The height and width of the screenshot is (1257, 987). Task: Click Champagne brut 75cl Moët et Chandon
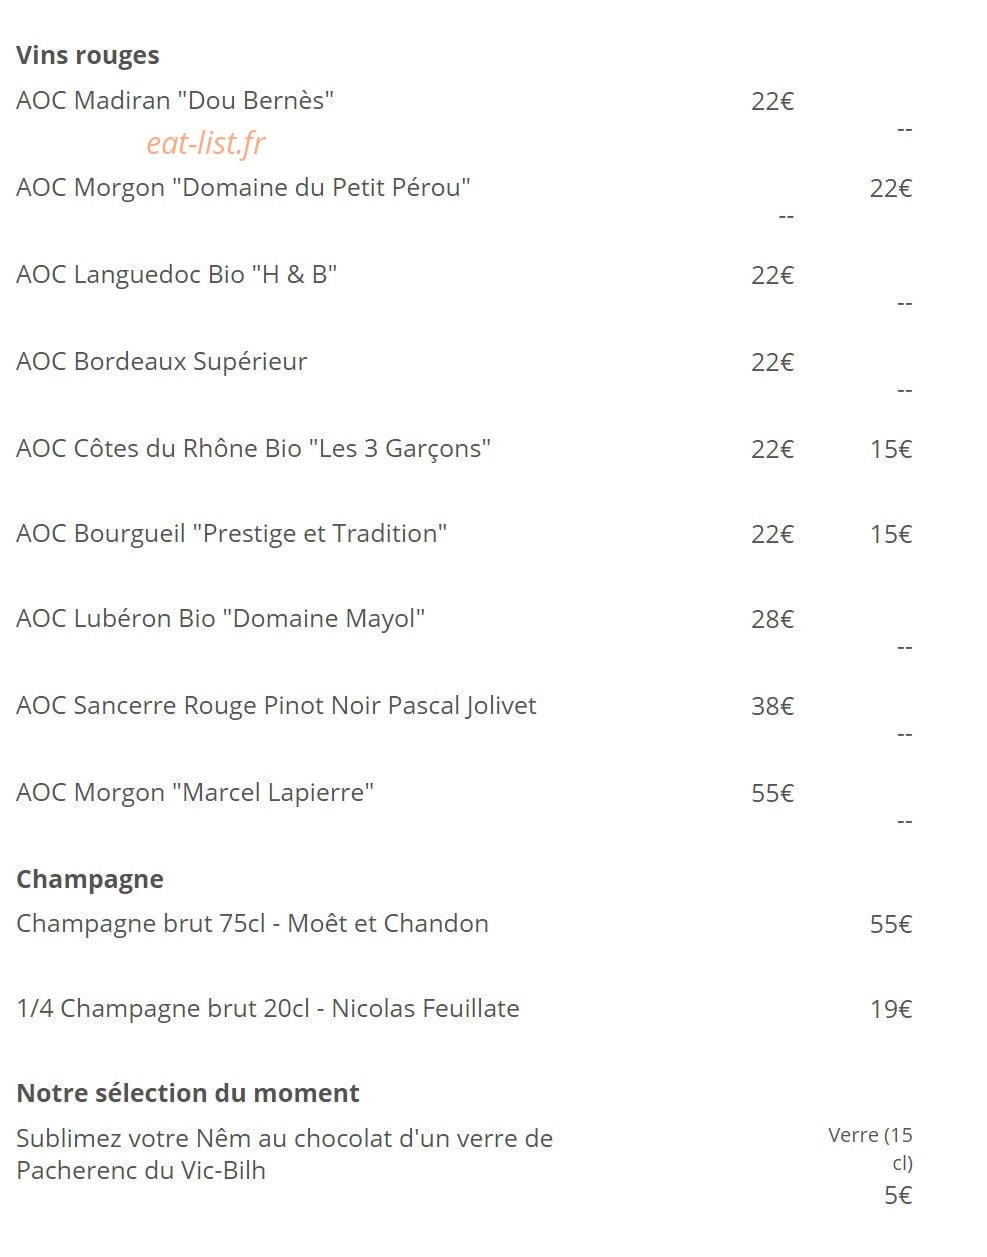point(253,923)
